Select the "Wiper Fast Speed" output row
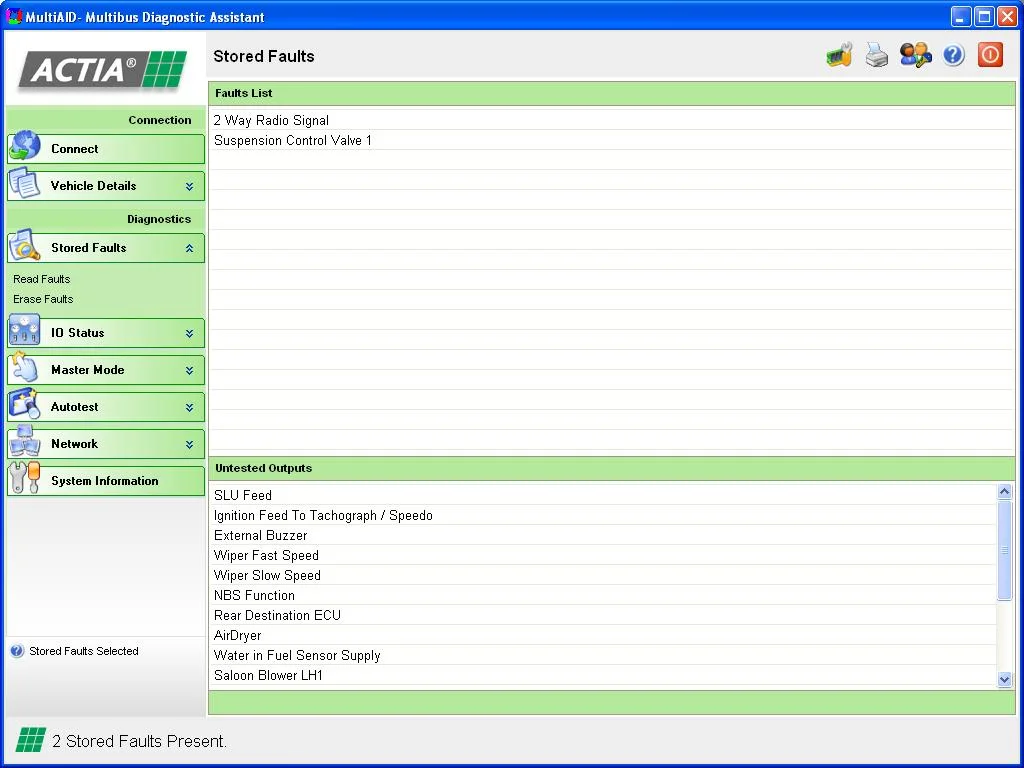Screen dimensions: 1024x768 click(603, 555)
